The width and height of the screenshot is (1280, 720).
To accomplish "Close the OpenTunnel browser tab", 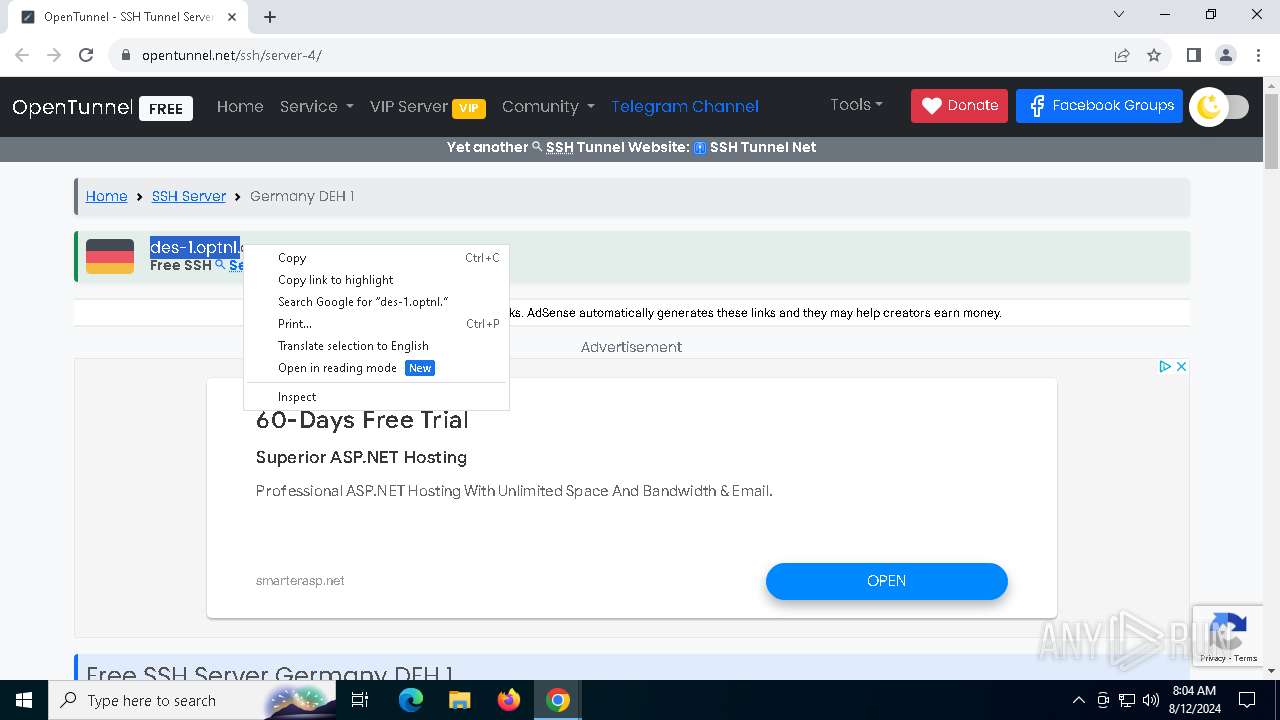I will click(x=232, y=17).
